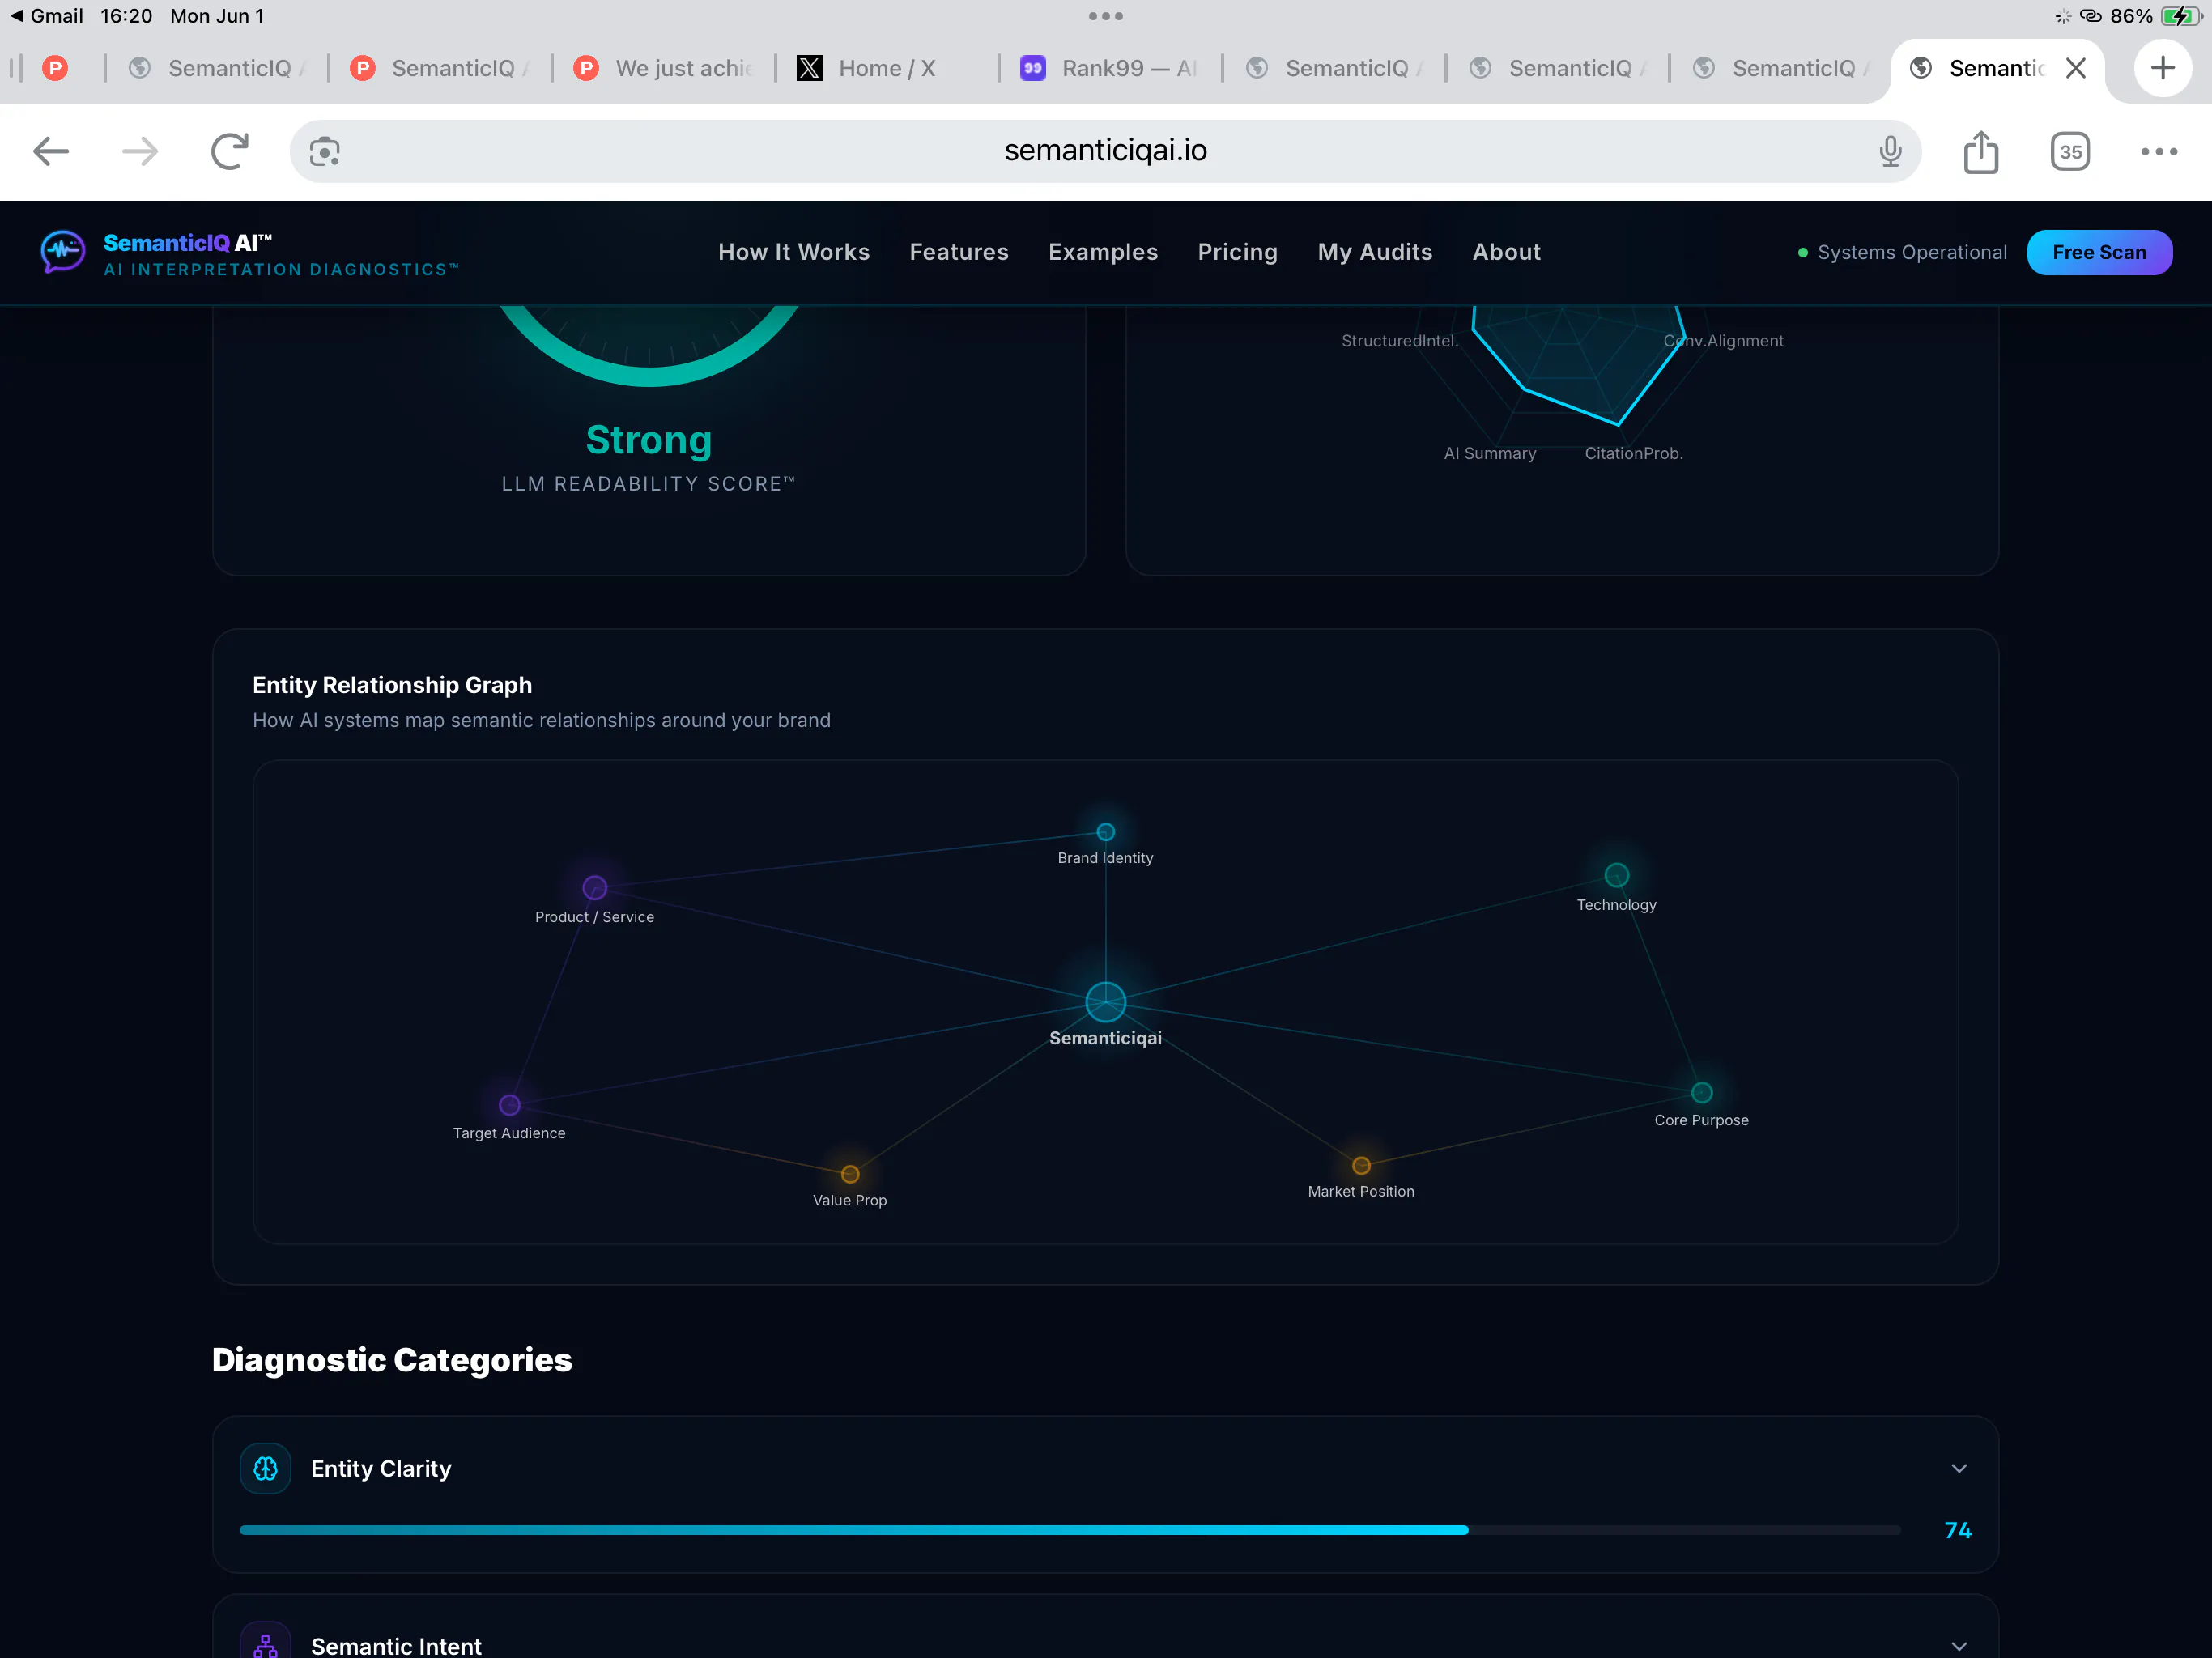Click the semanticiqai.io address bar

click(1105, 151)
